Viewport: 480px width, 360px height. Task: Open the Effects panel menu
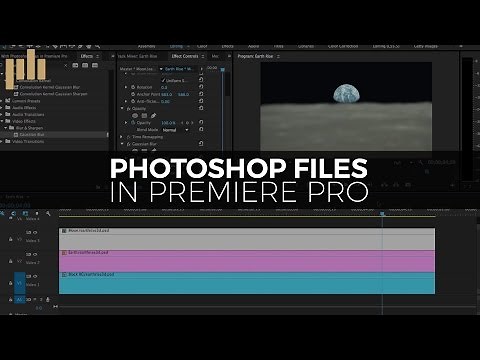pos(98,56)
